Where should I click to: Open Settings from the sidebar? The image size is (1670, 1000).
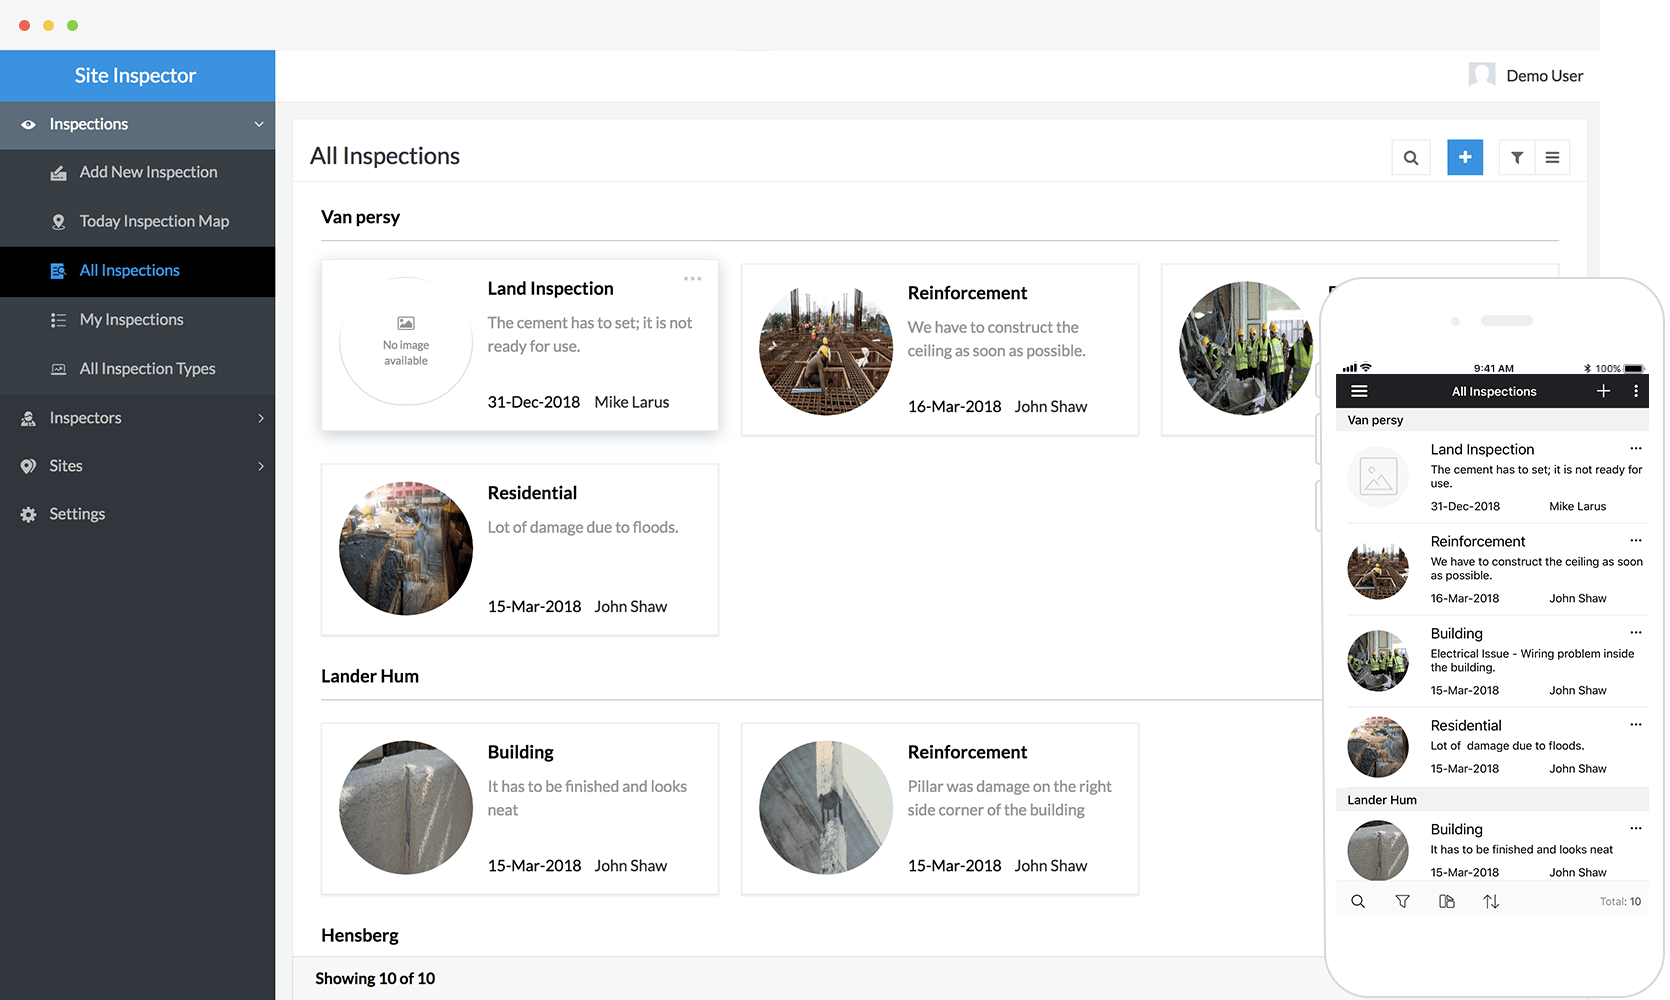[76, 514]
